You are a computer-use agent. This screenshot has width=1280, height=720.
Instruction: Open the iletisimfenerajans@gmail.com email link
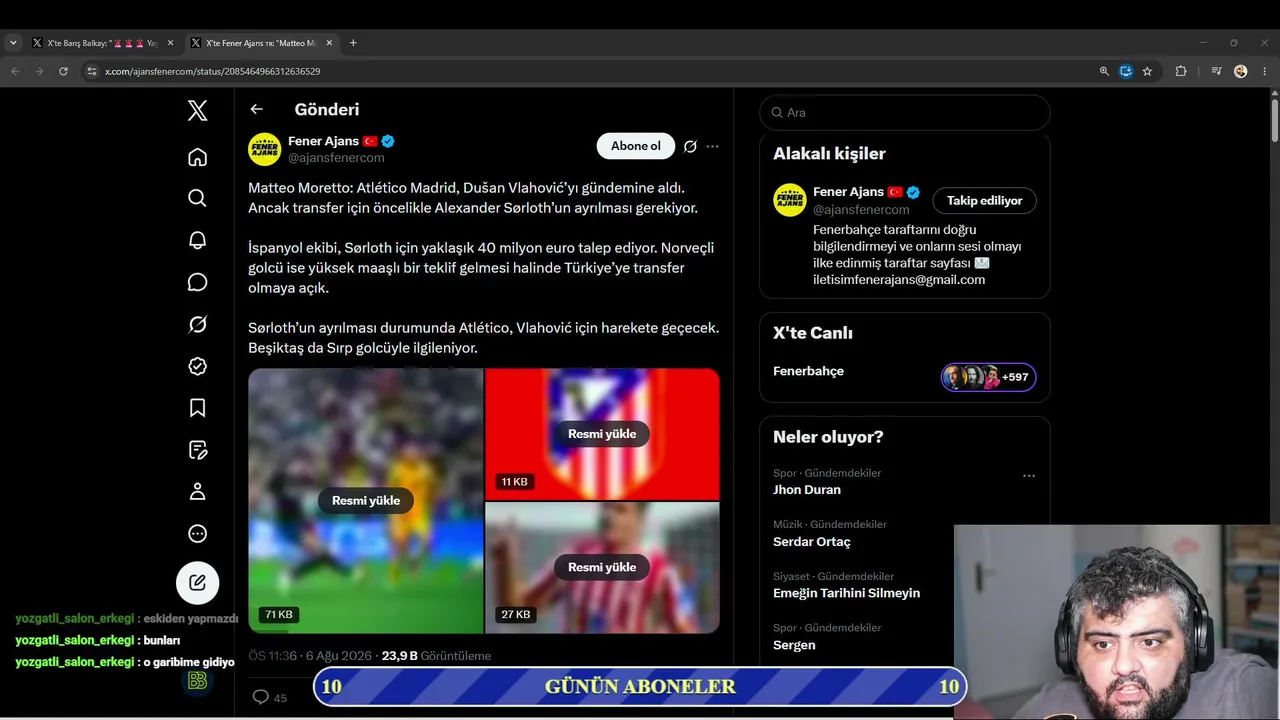(899, 280)
